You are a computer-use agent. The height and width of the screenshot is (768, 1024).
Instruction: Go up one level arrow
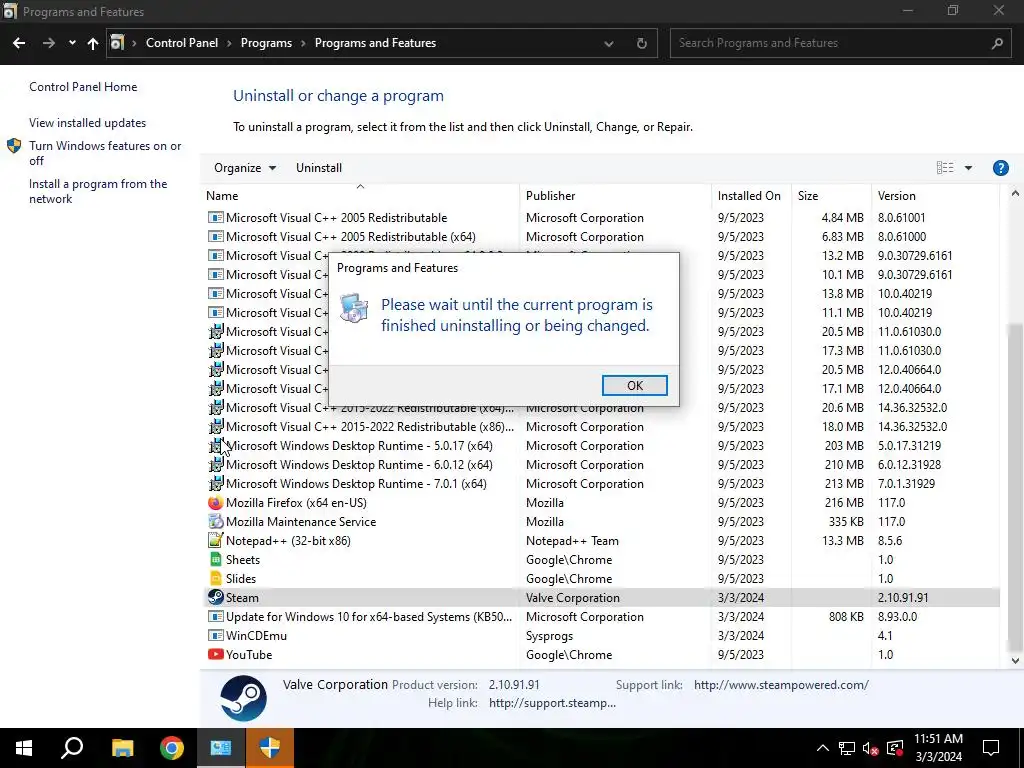pyautogui.click(x=93, y=43)
